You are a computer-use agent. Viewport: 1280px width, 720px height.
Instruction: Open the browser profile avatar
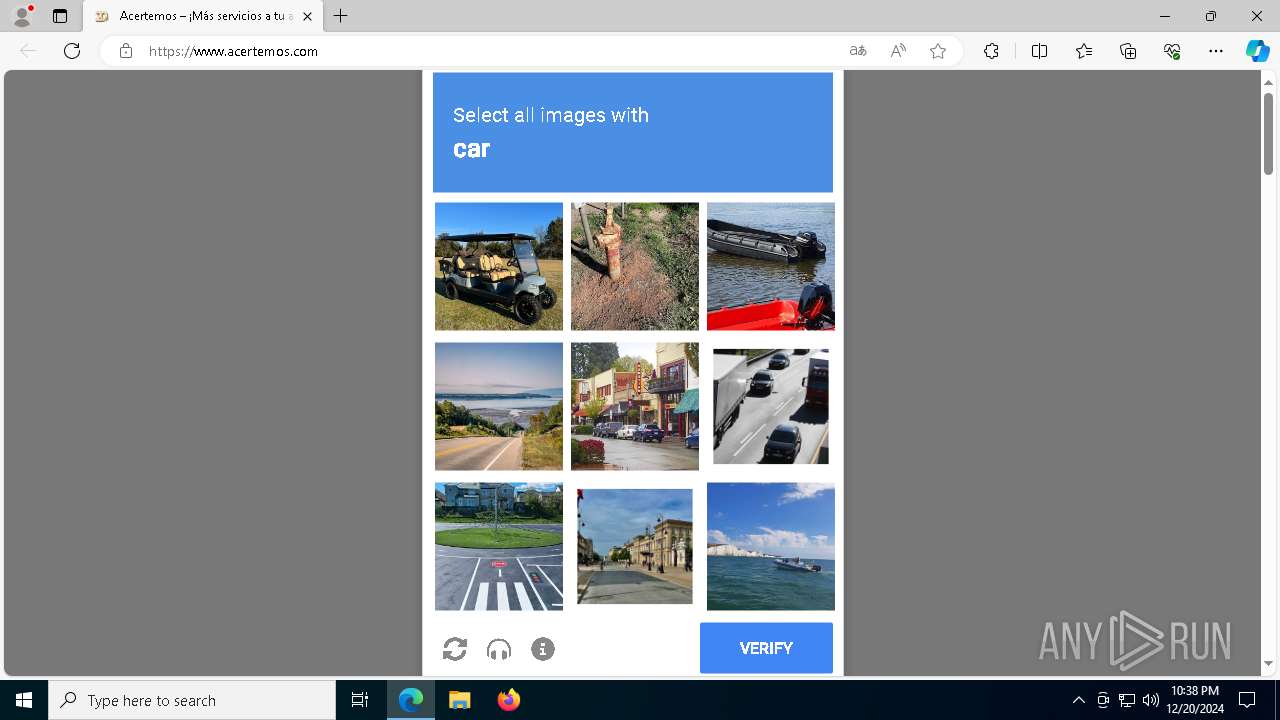pyautogui.click(x=22, y=16)
